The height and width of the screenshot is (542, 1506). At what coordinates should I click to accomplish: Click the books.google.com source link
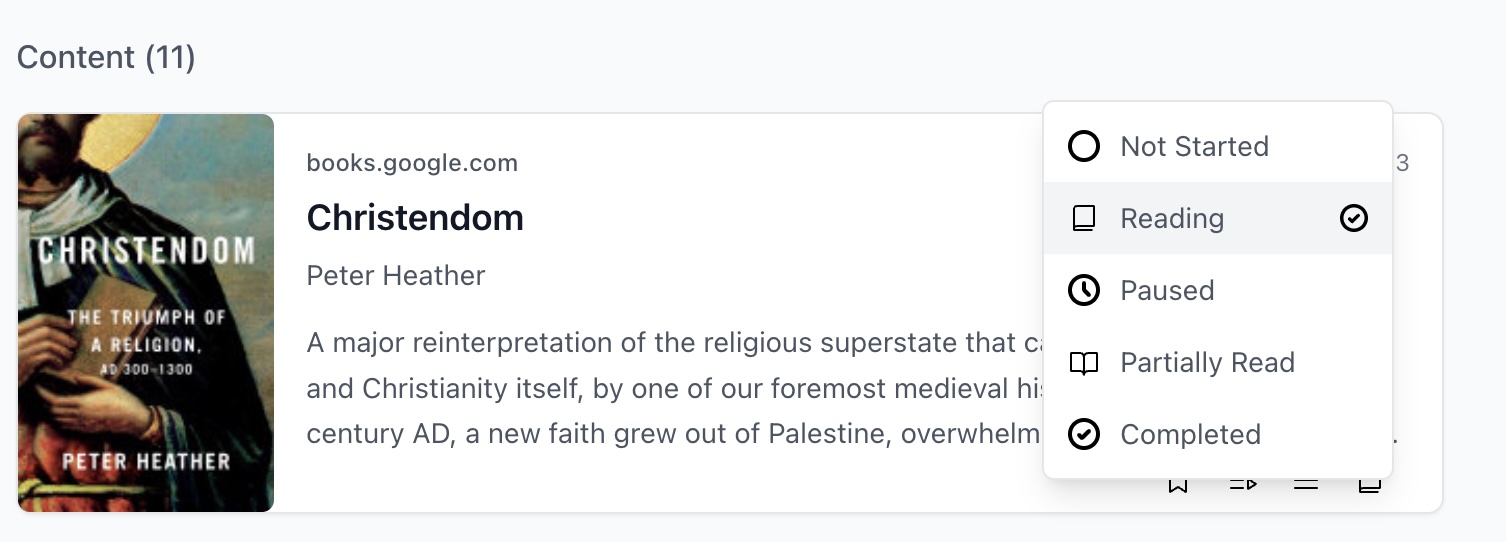coord(412,163)
